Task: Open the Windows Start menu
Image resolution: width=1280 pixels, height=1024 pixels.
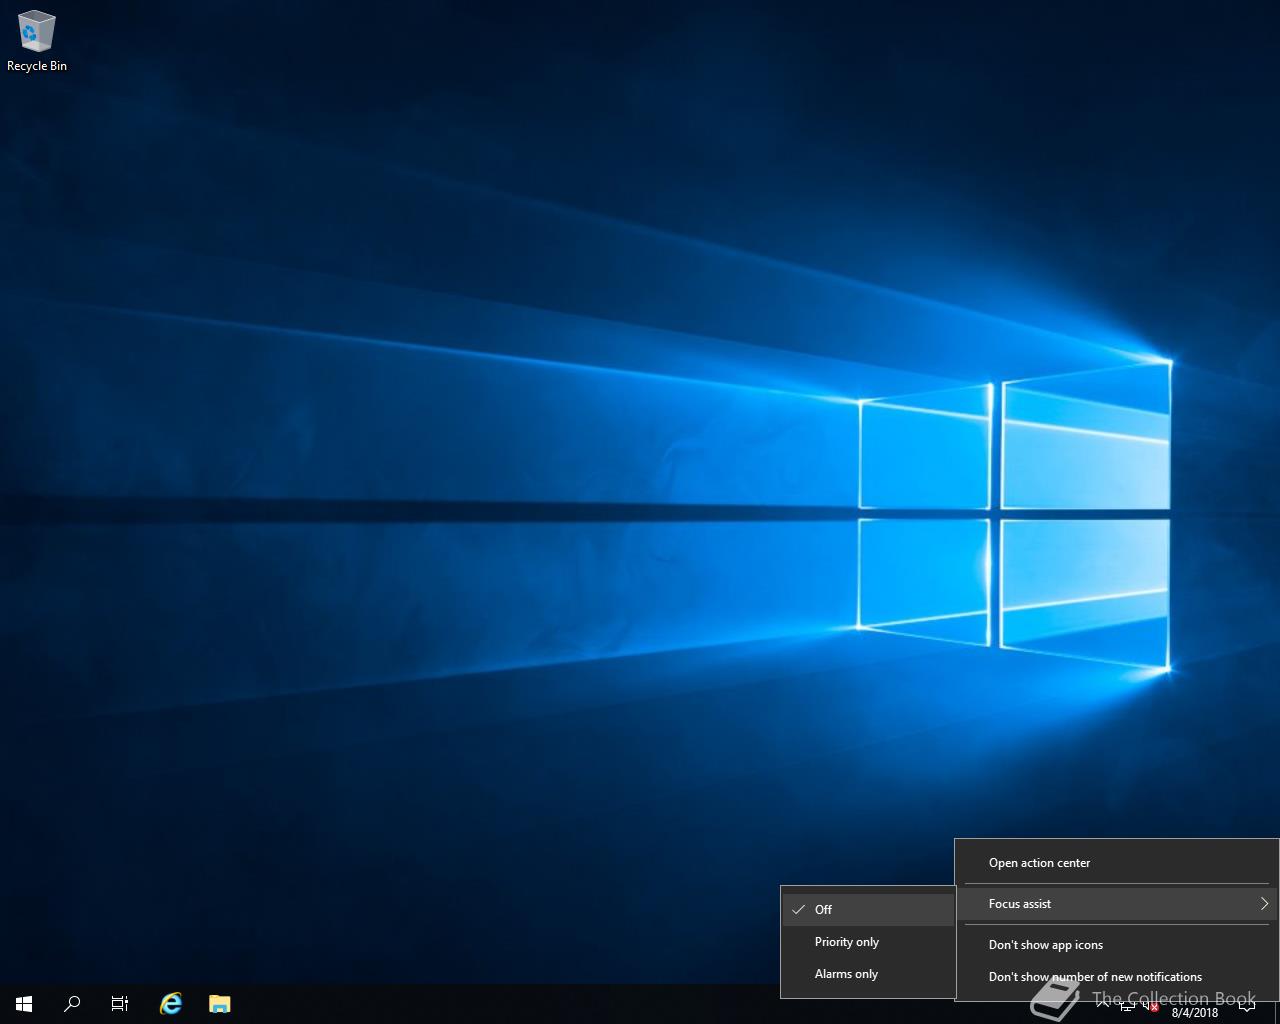Action: [x=24, y=1004]
